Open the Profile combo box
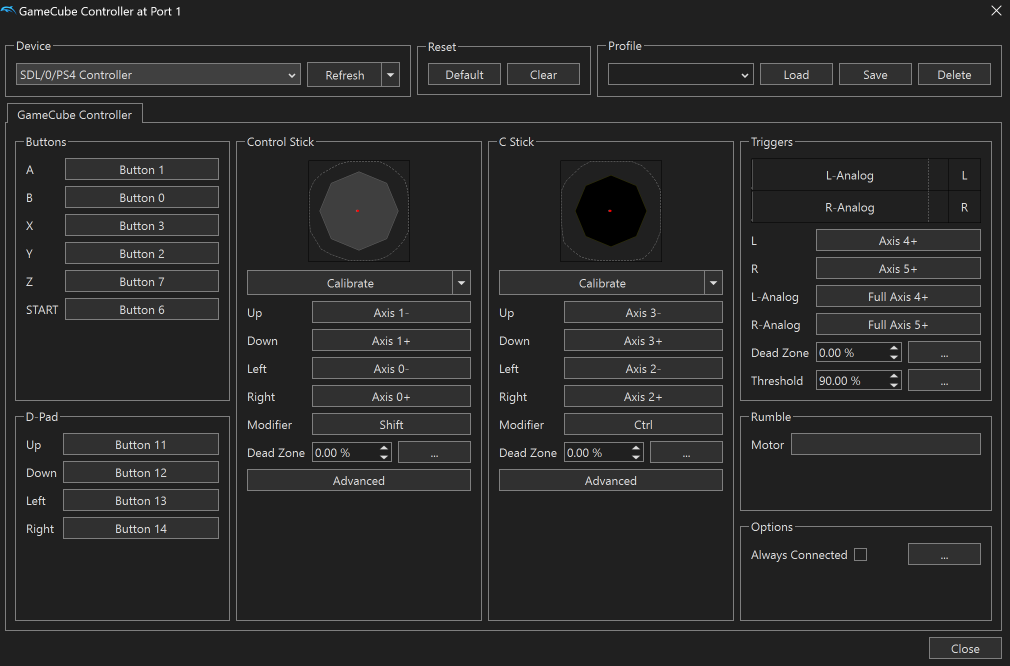 680,75
